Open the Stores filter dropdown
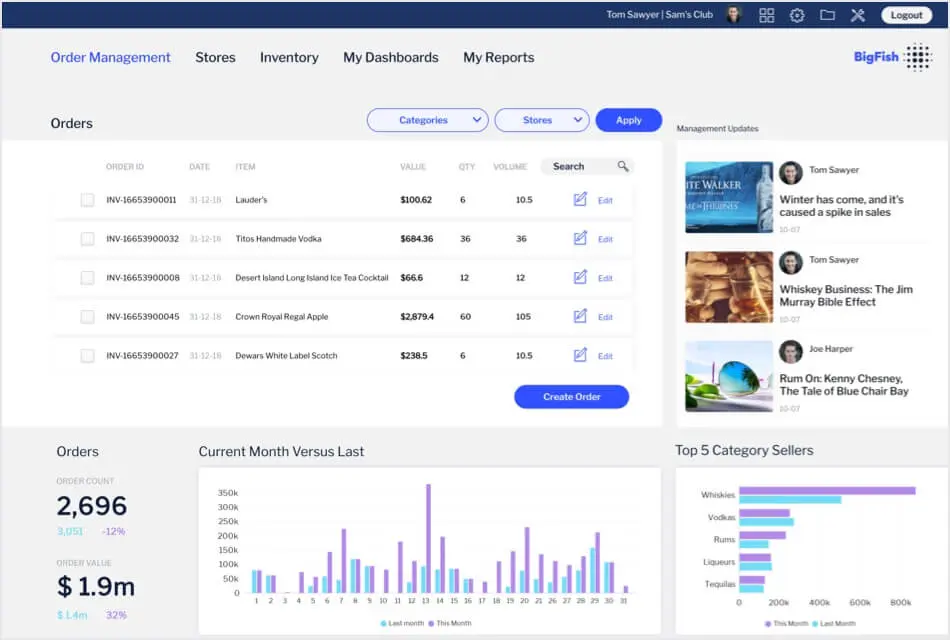The image size is (950, 640). (541, 120)
